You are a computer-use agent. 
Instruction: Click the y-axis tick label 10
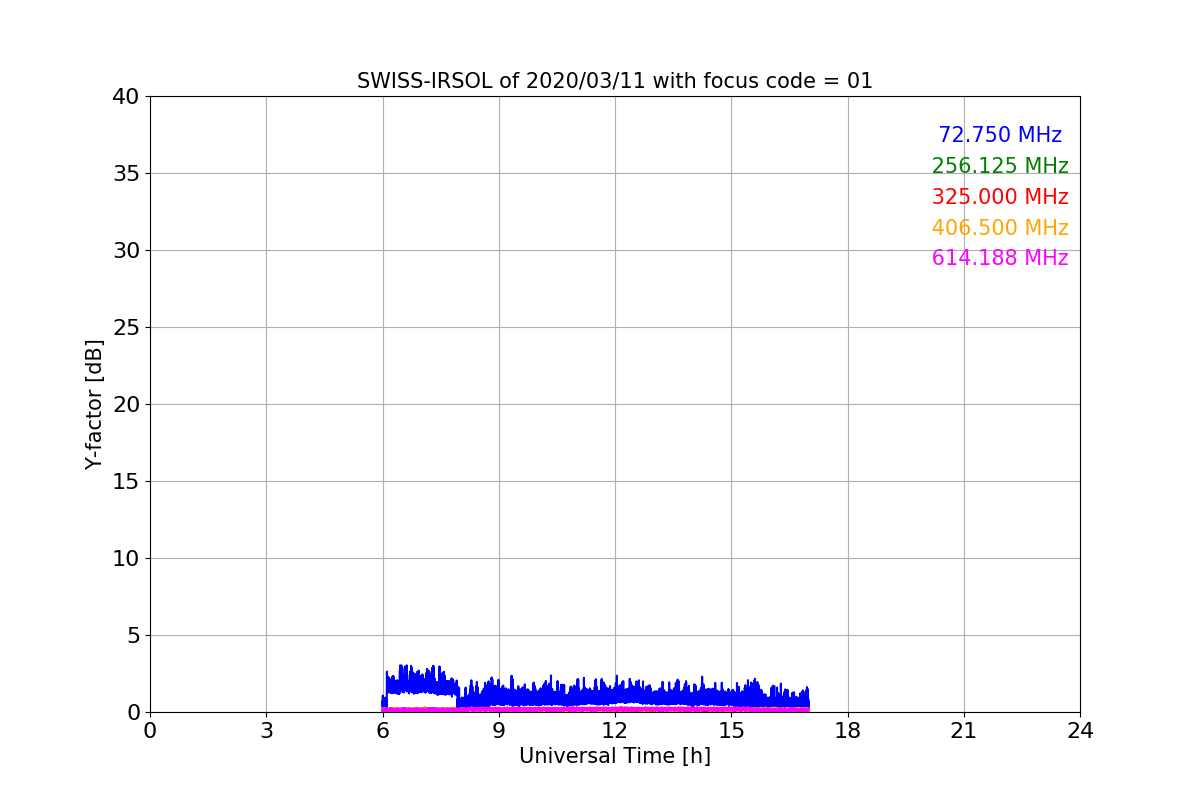126,559
